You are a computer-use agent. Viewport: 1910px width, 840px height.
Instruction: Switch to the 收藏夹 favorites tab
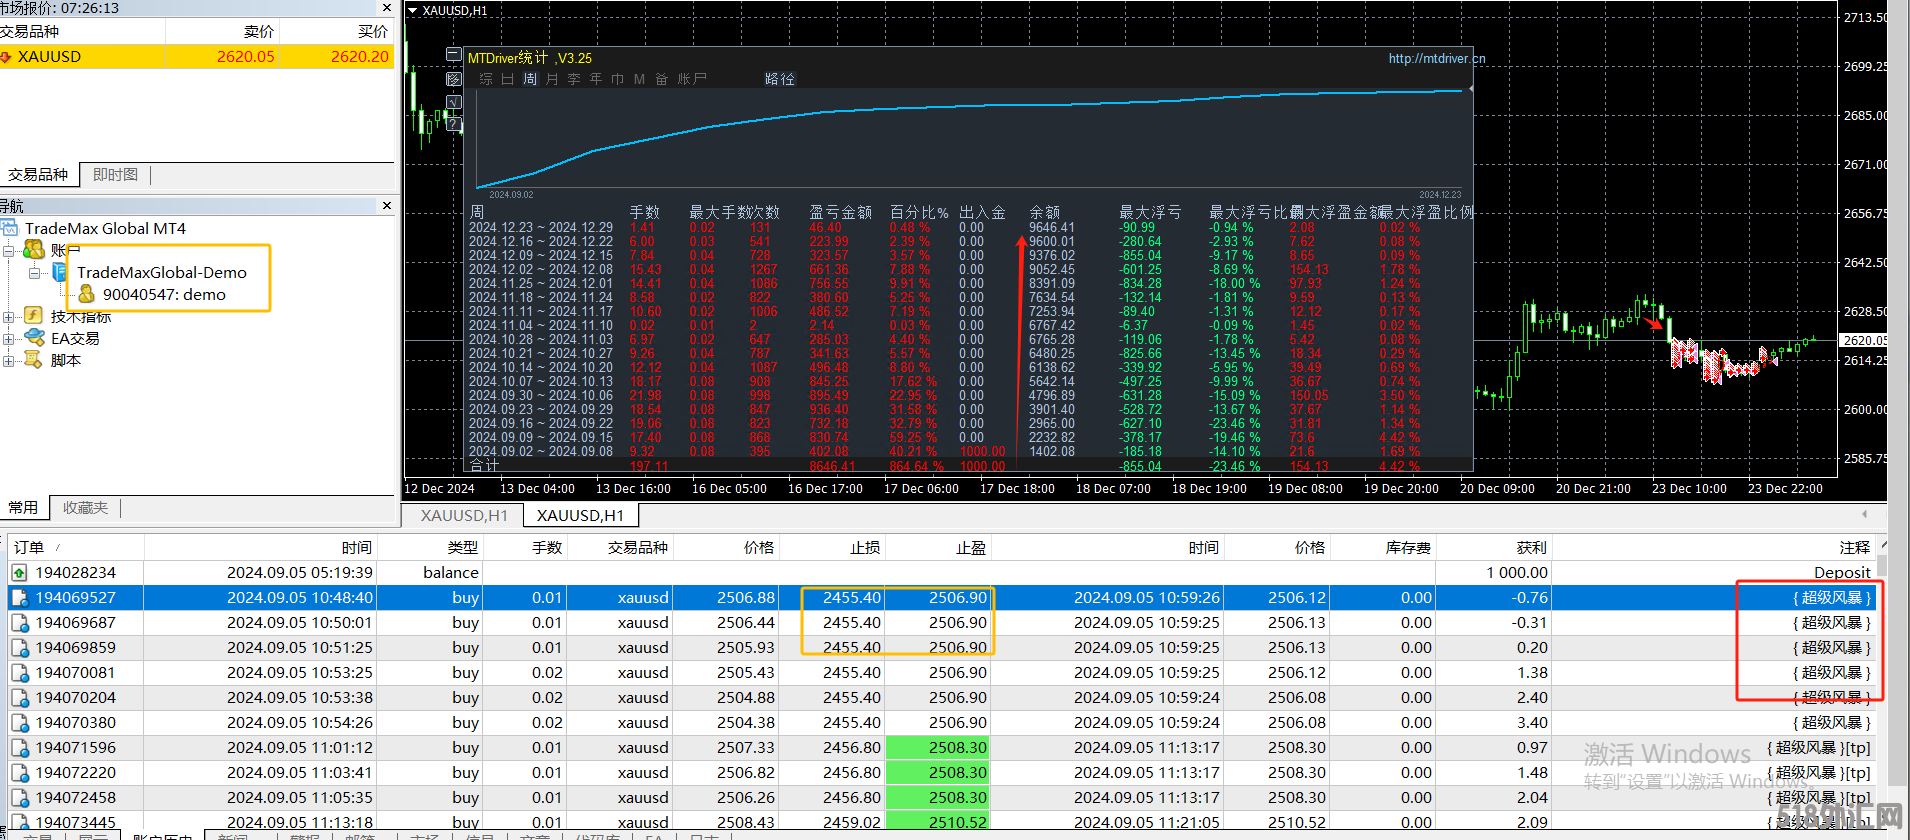tap(85, 508)
